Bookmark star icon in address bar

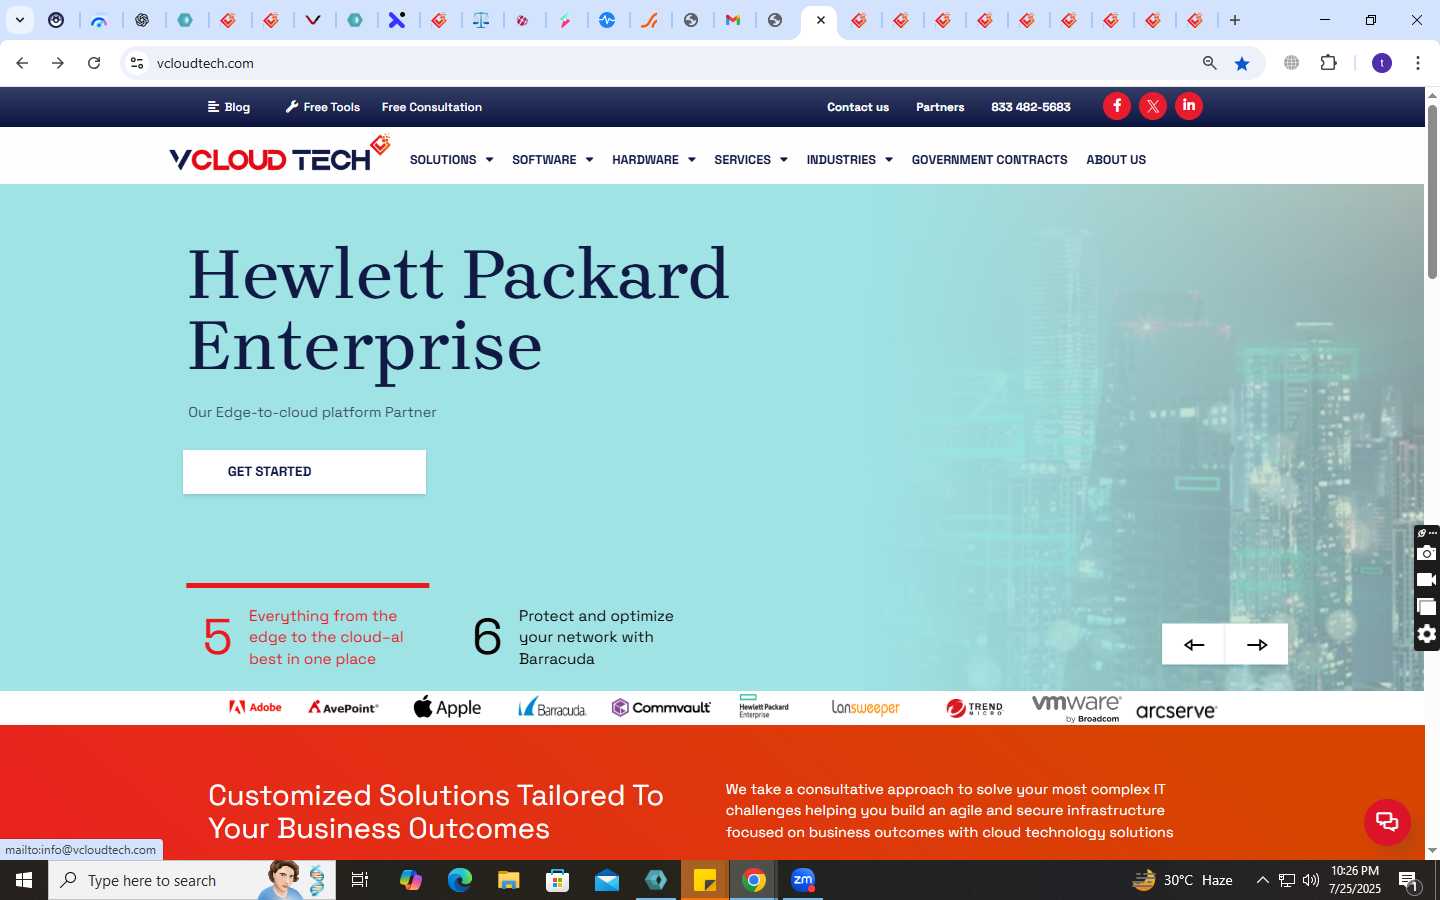pos(1242,63)
